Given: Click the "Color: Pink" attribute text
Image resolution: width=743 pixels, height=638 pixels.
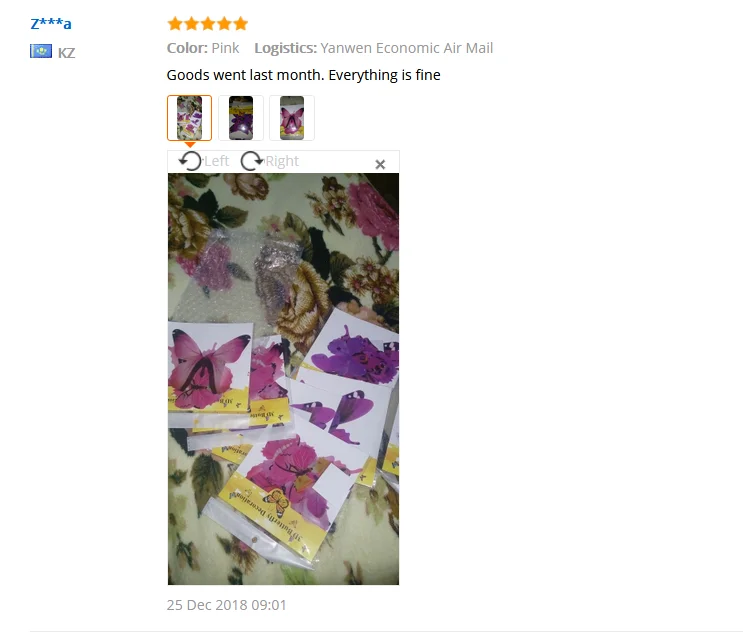Looking at the screenshot, I should pyautogui.click(x=203, y=48).
